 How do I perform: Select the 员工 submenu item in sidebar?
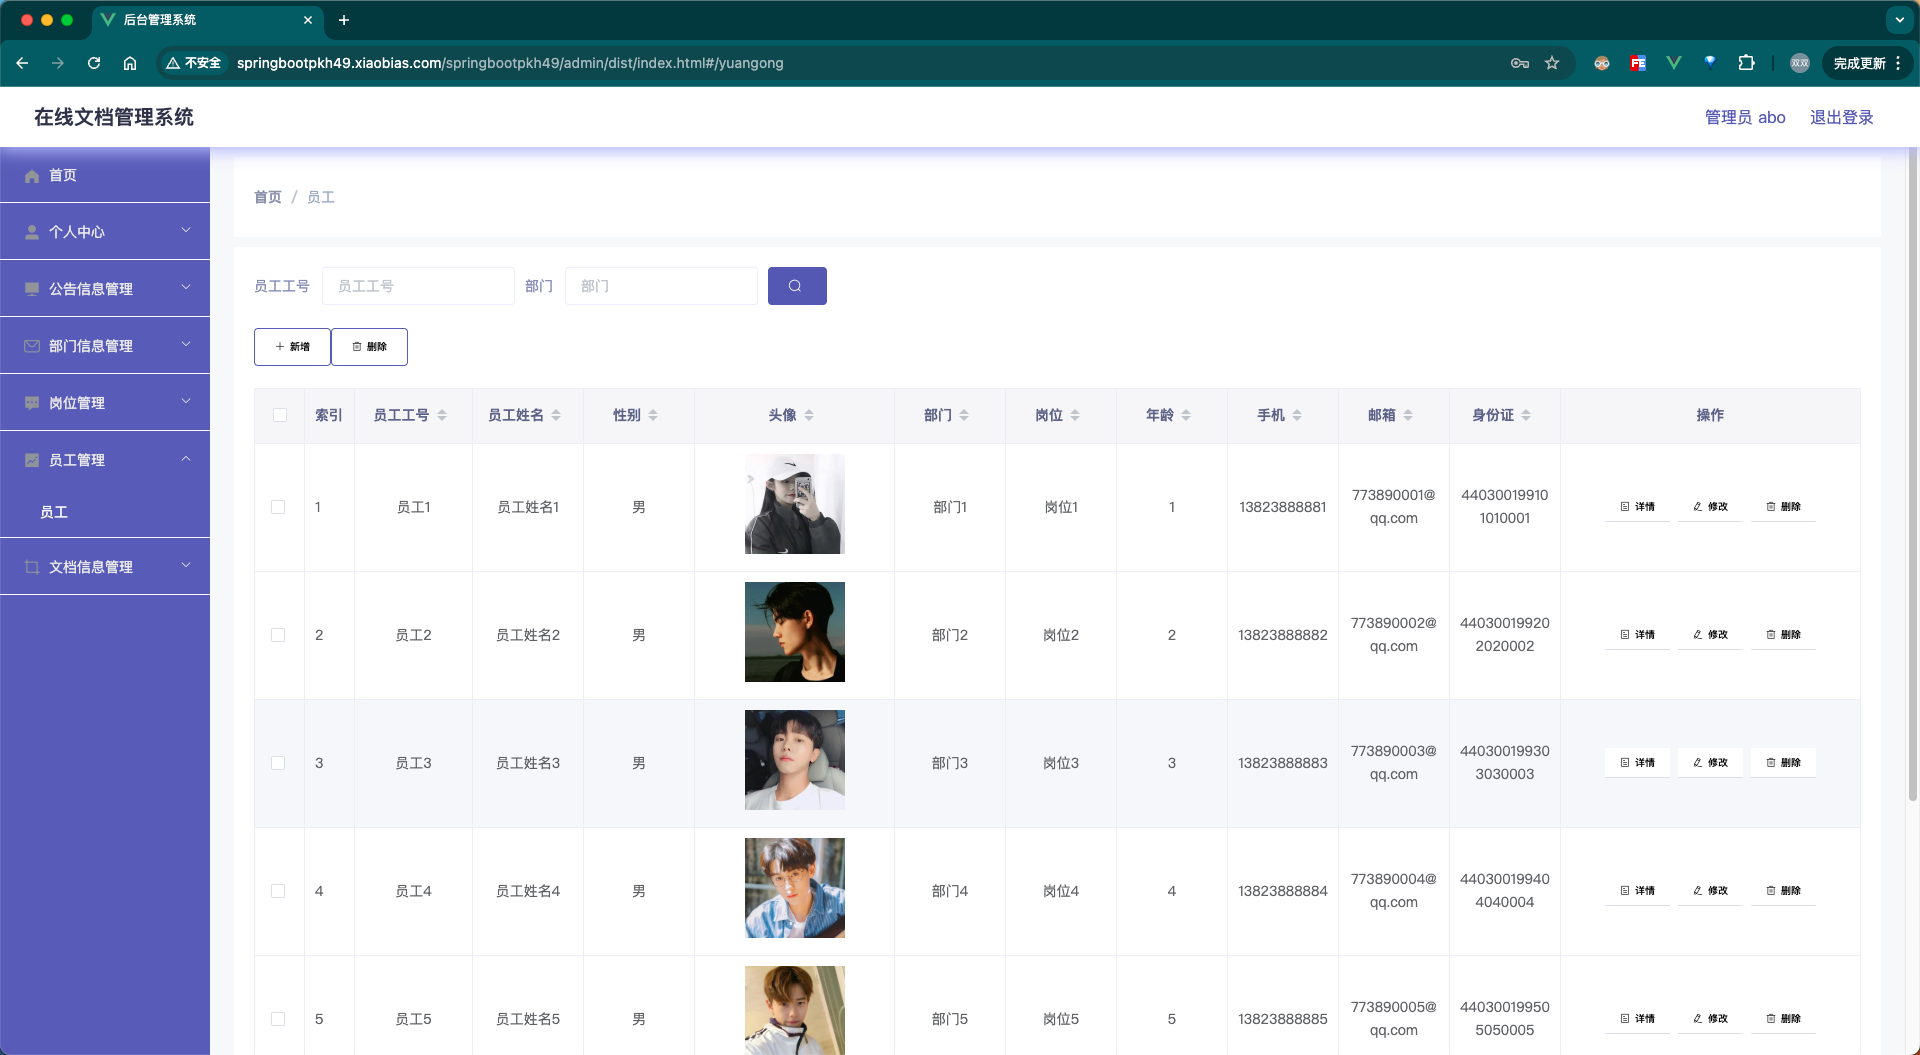(105, 512)
